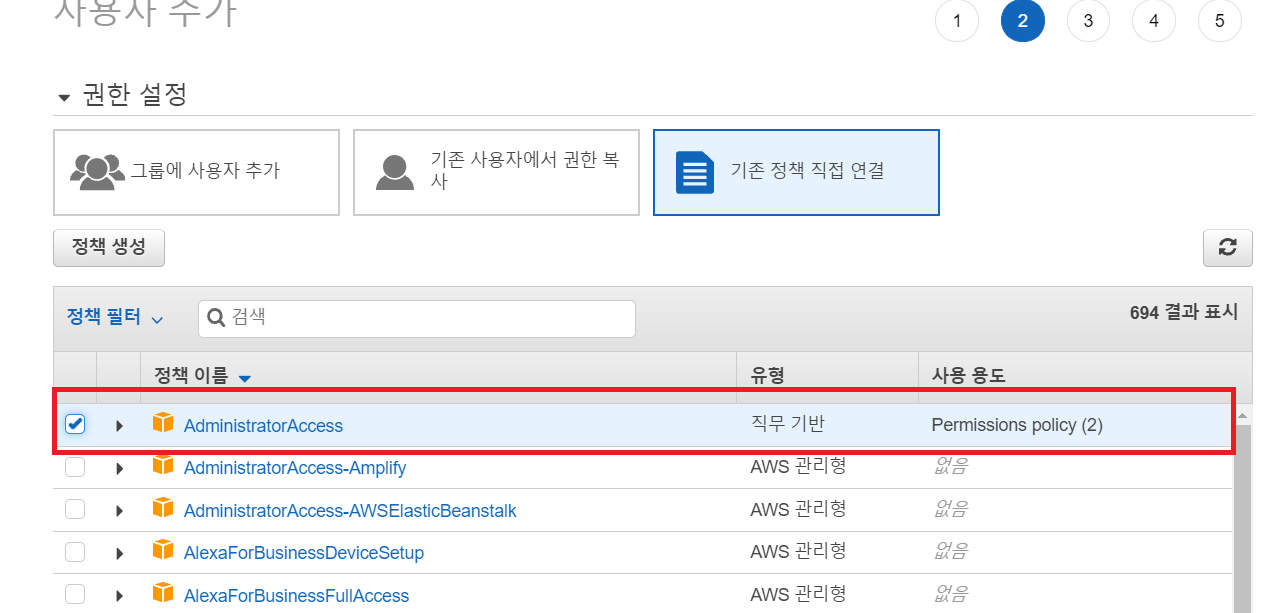Click the 직무 기반 type cell

(x=787, y=424)
